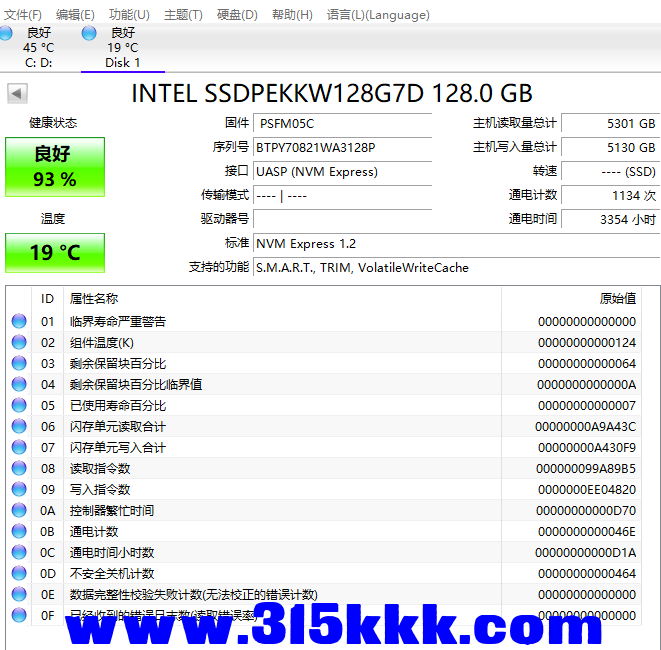Click status orb for attribute 07
661x650 pixels.
19,447
